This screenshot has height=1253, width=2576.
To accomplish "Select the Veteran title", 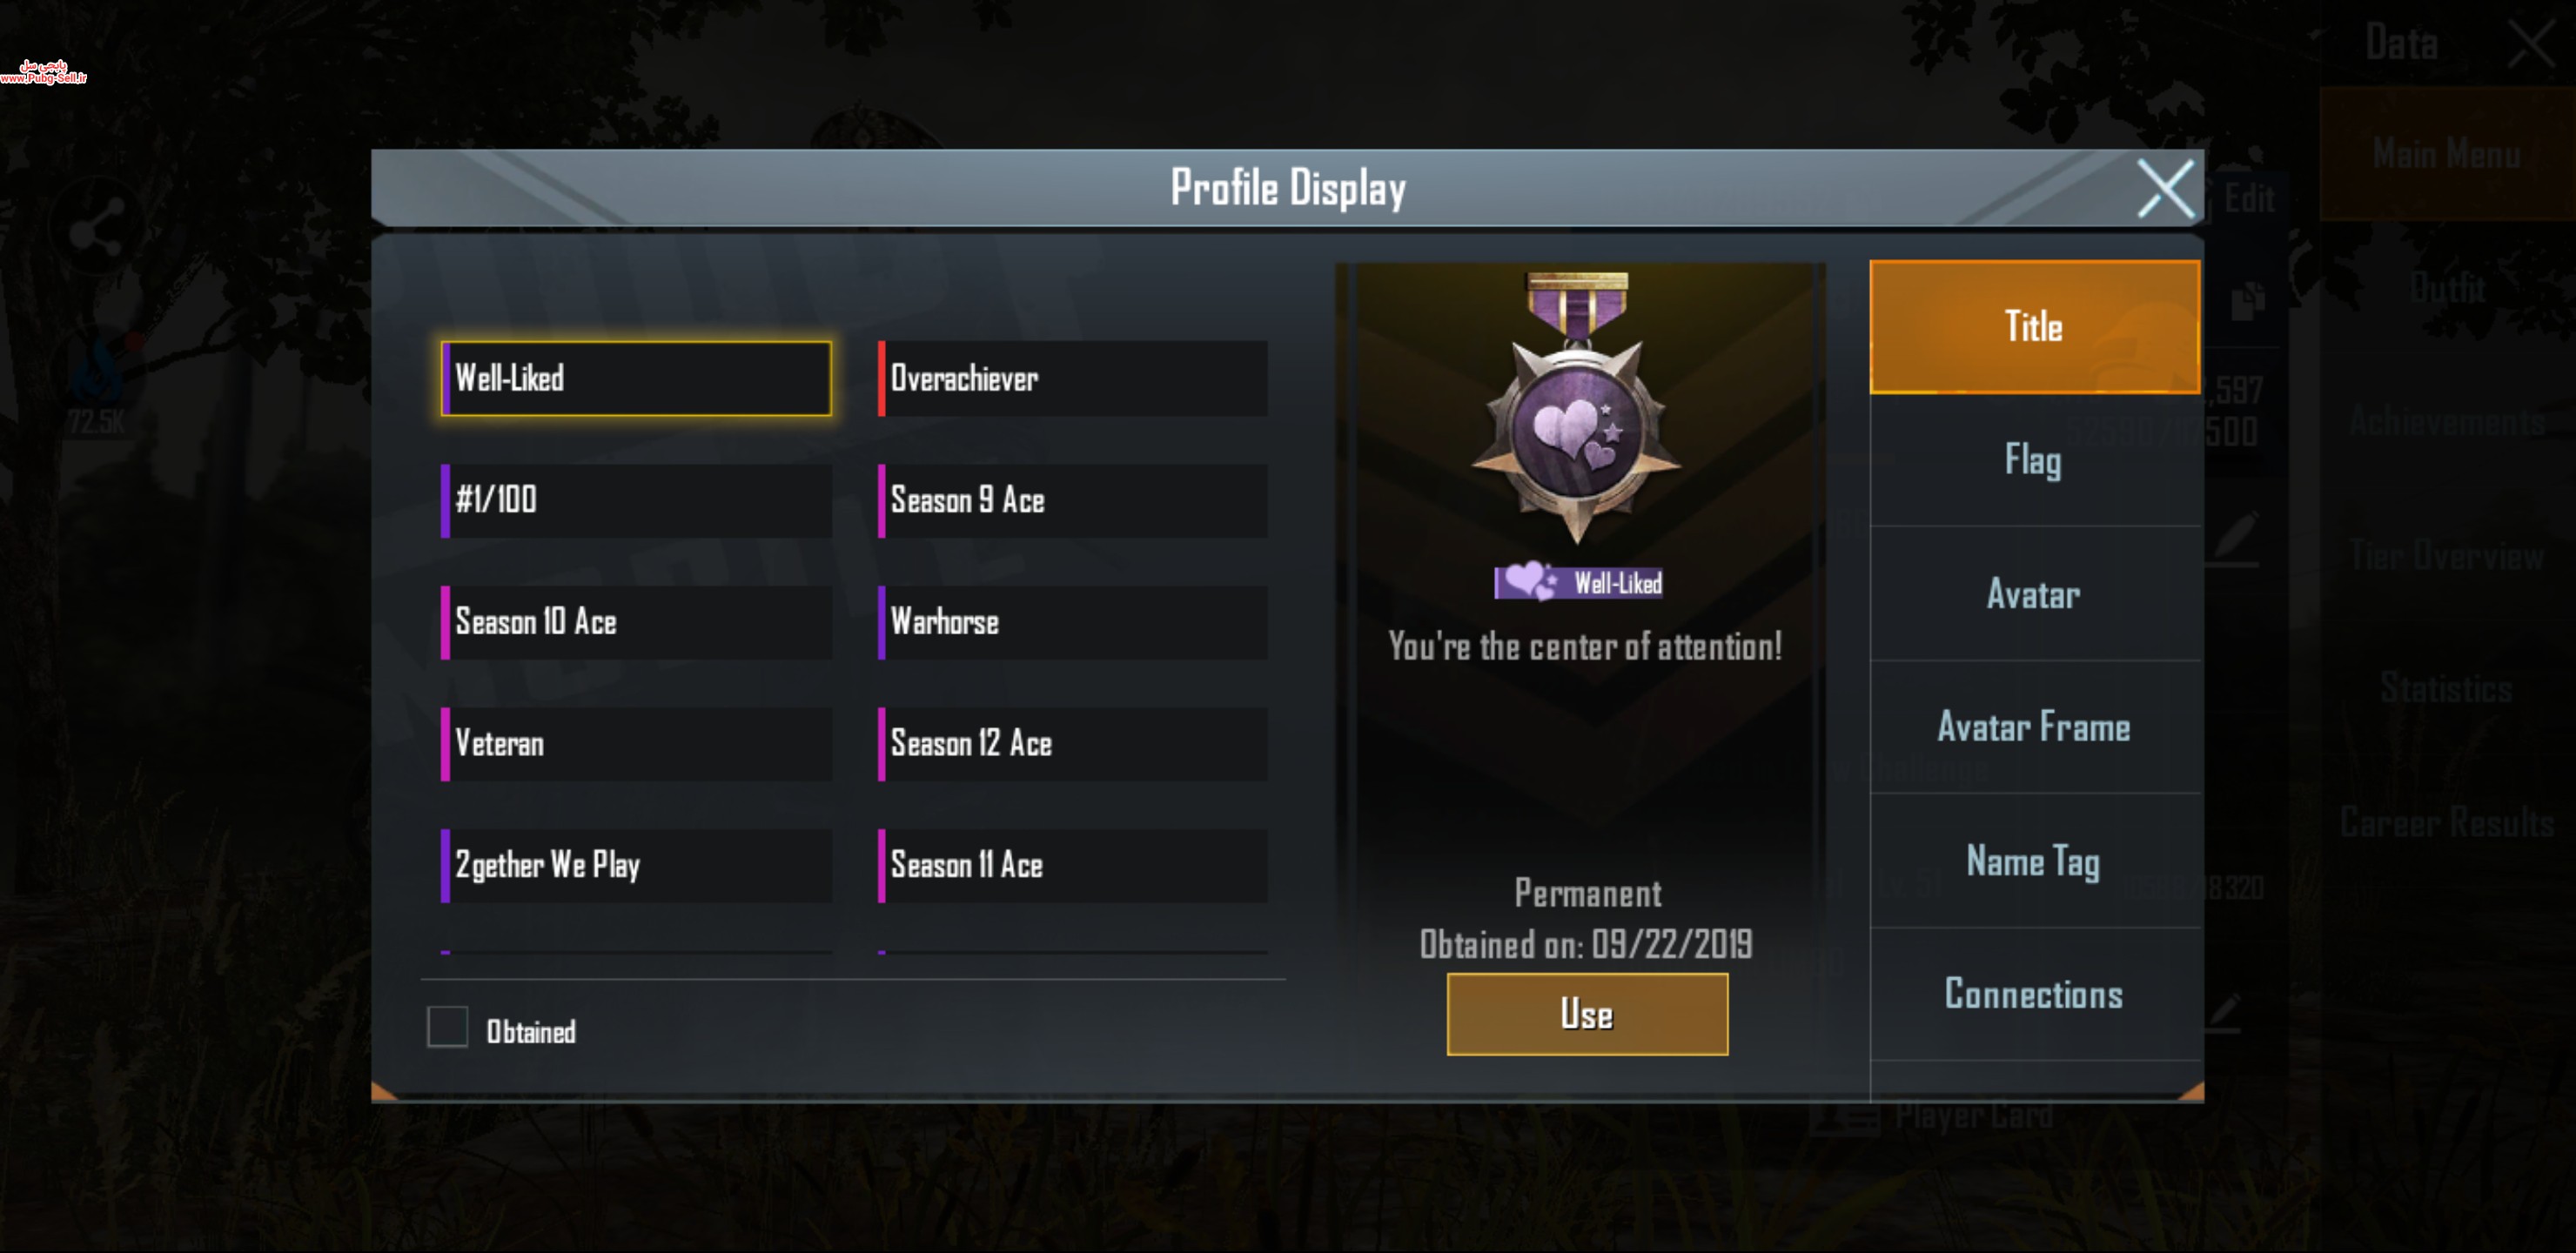I will coord(636,744).
